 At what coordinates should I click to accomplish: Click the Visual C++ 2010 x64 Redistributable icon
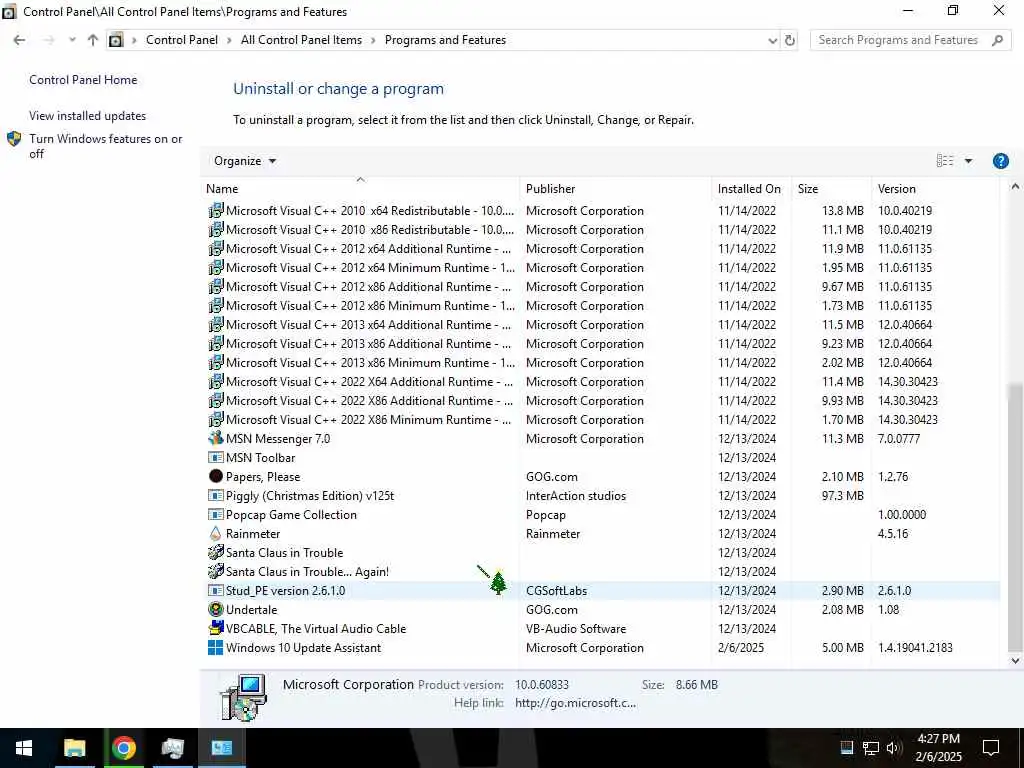(x=216, y=210)
